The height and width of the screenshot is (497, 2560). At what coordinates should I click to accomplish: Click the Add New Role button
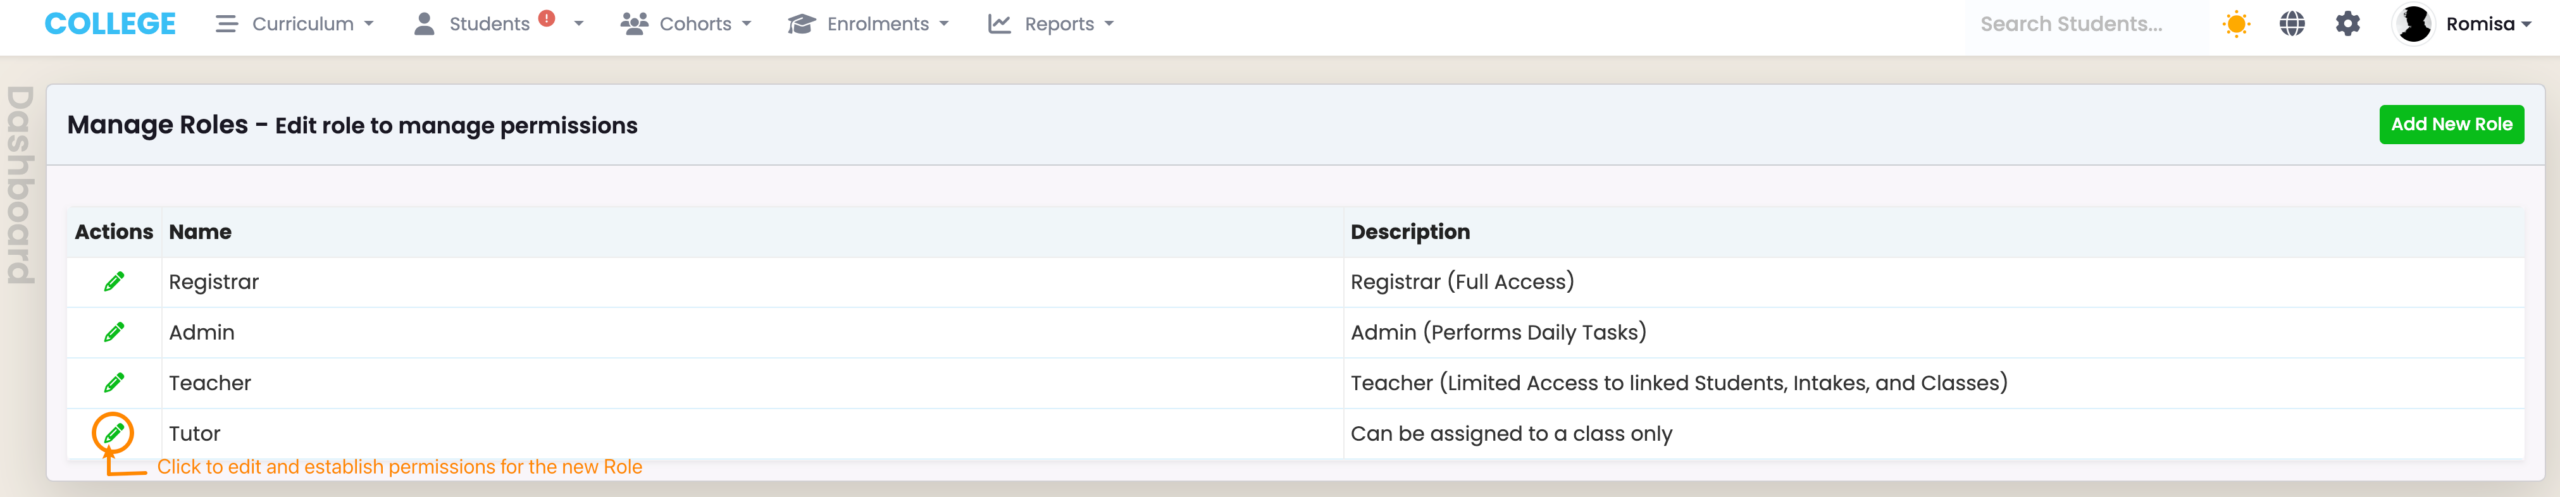2451,124
